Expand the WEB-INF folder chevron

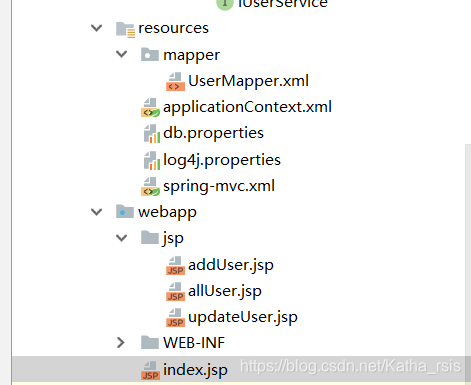pyautogui.click(x=121, y=343)
